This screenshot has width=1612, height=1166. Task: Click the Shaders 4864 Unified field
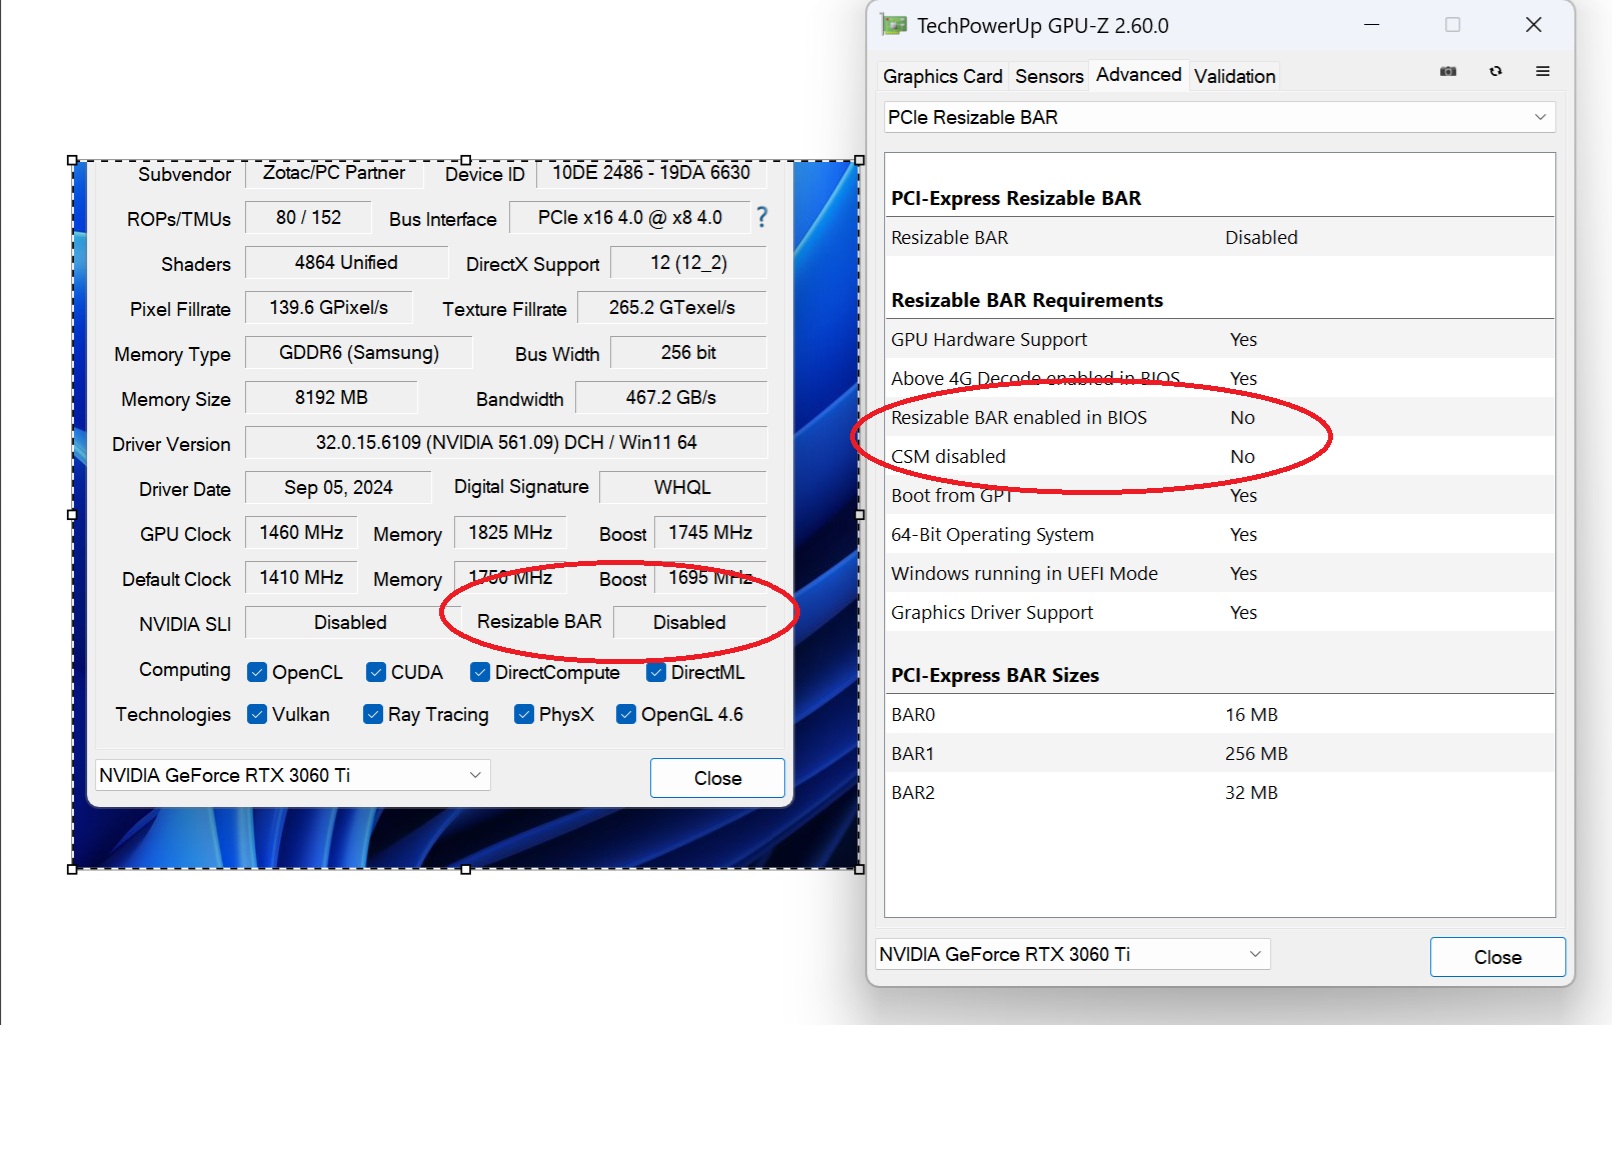click(x=346, y=262)
